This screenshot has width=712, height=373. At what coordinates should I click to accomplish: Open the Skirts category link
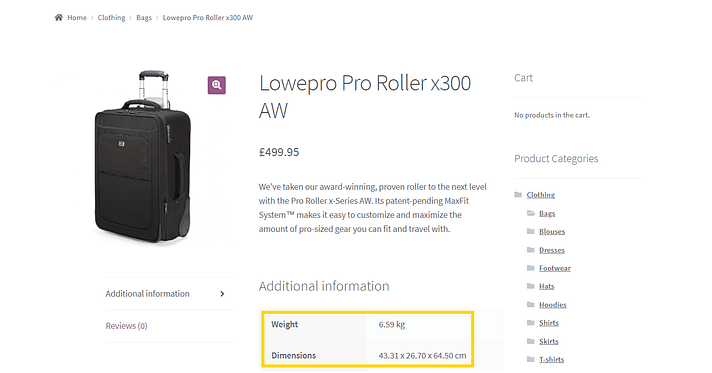coord(549,341)
